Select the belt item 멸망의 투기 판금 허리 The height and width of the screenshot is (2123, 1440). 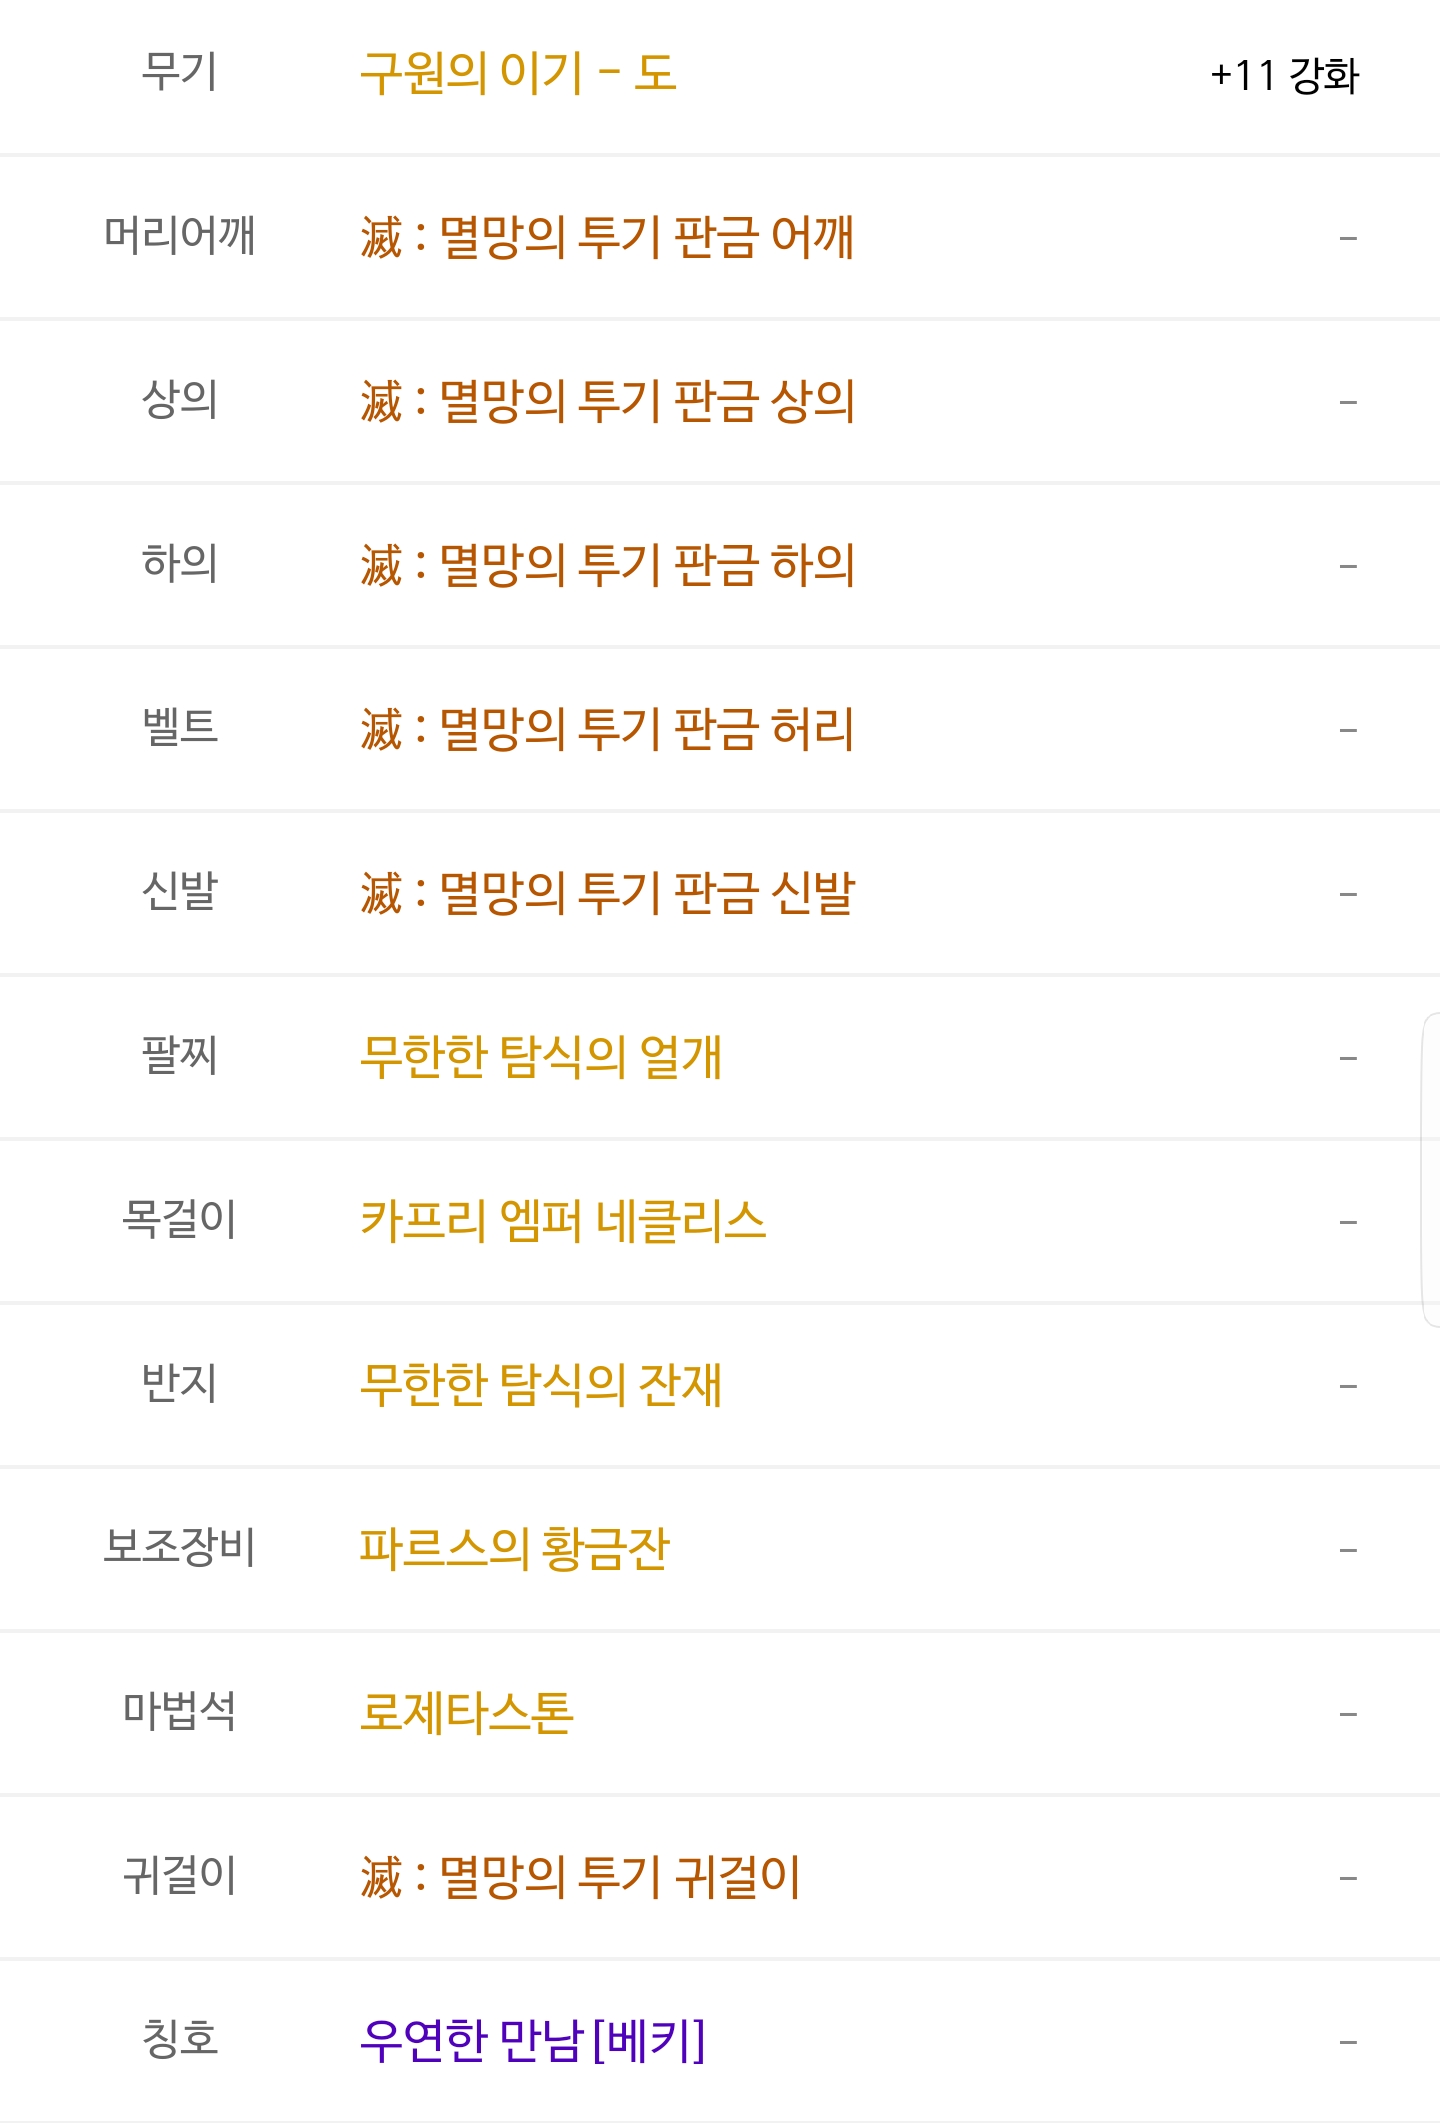coord(607,729)
